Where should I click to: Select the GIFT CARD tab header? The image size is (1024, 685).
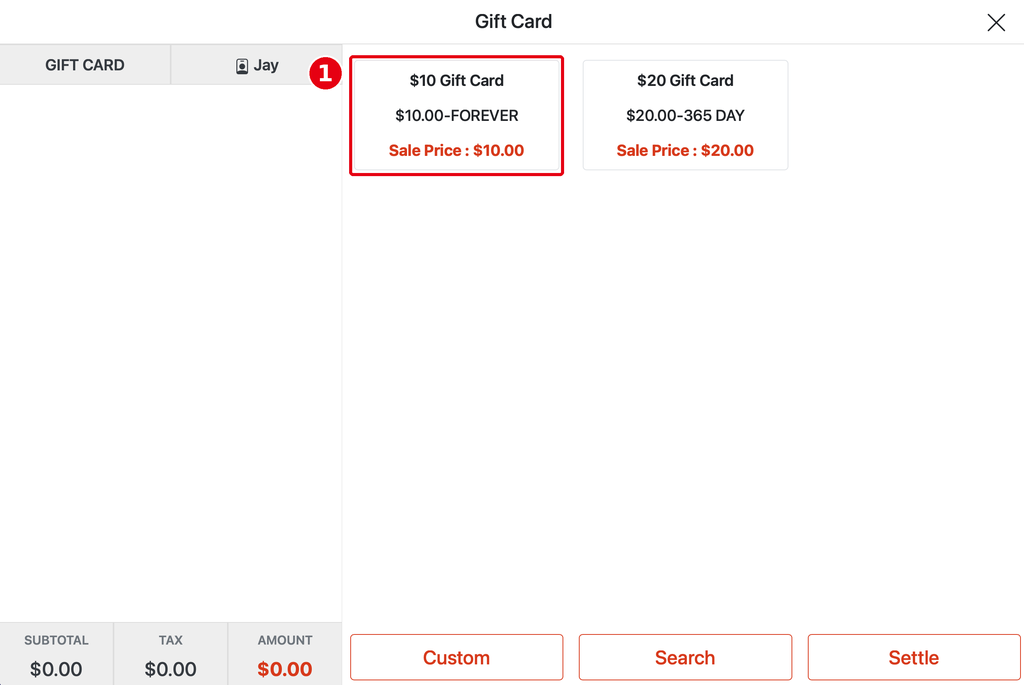pyautogui.click(x=85, y=65)
